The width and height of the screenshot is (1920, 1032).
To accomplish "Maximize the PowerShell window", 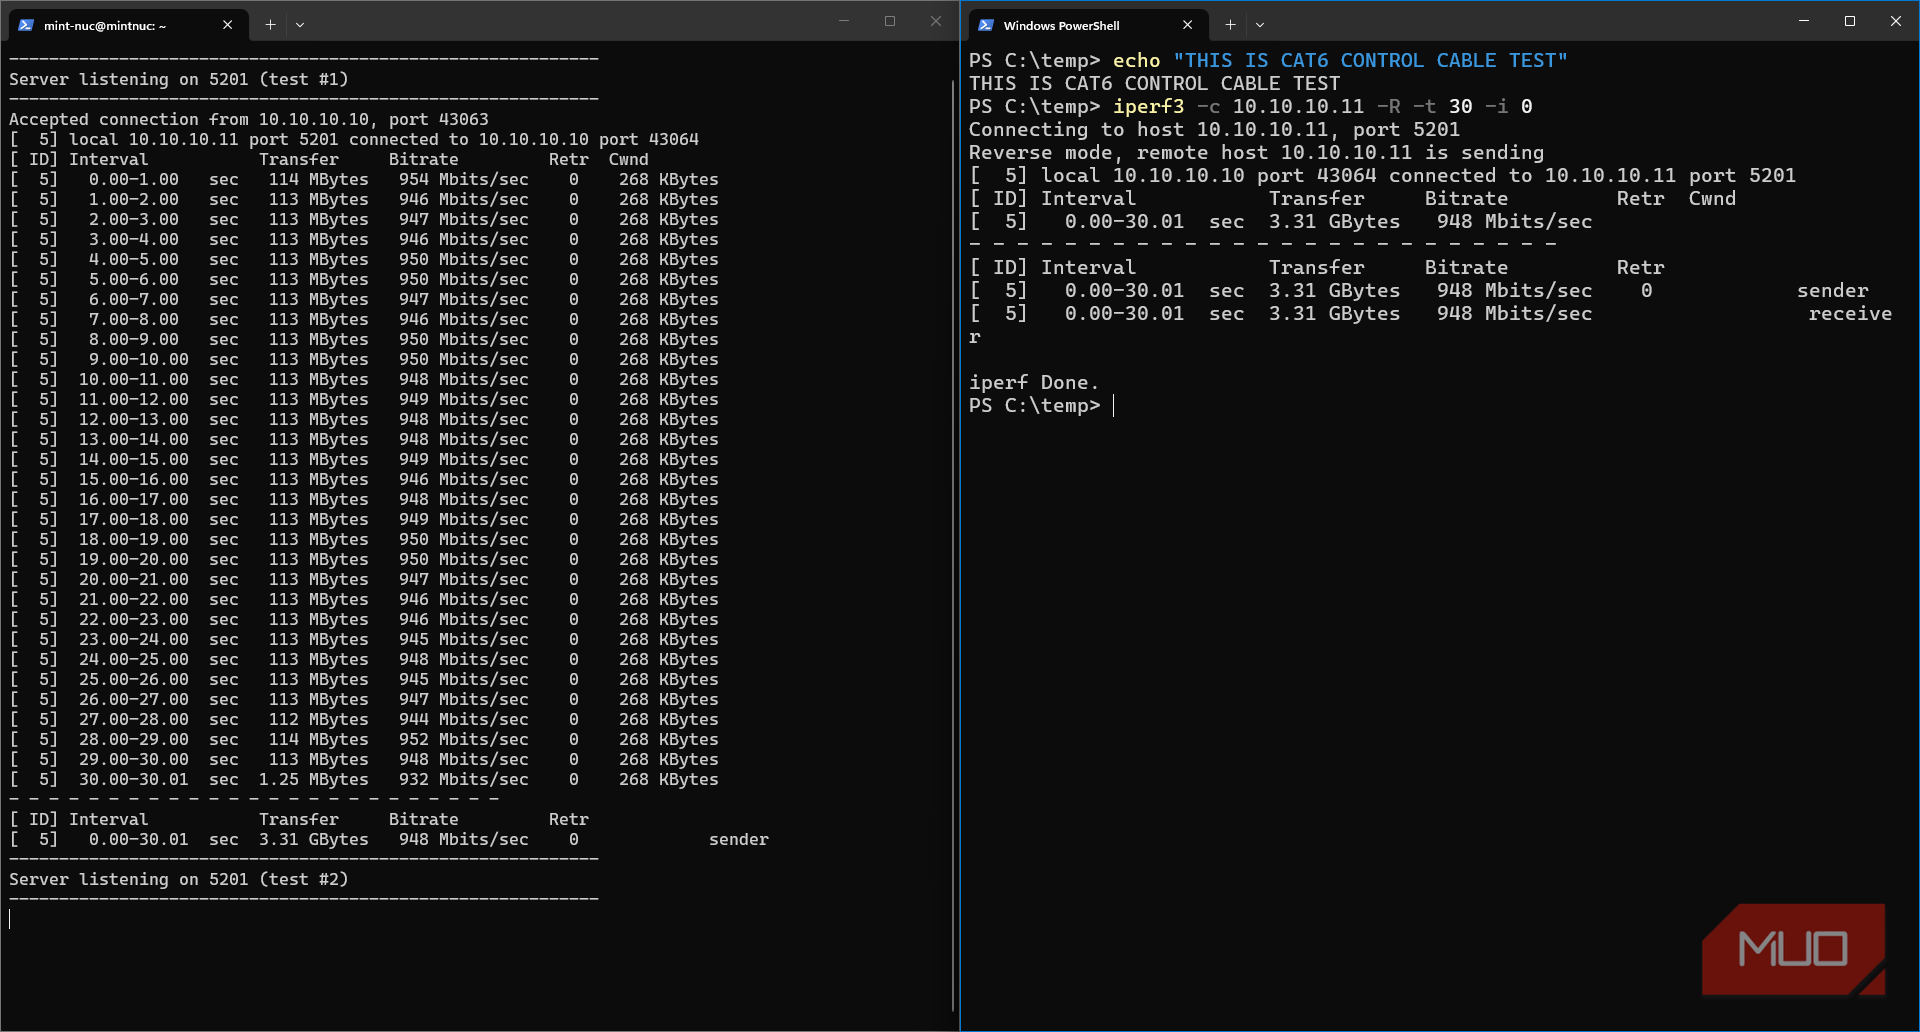I will 1850,21.
